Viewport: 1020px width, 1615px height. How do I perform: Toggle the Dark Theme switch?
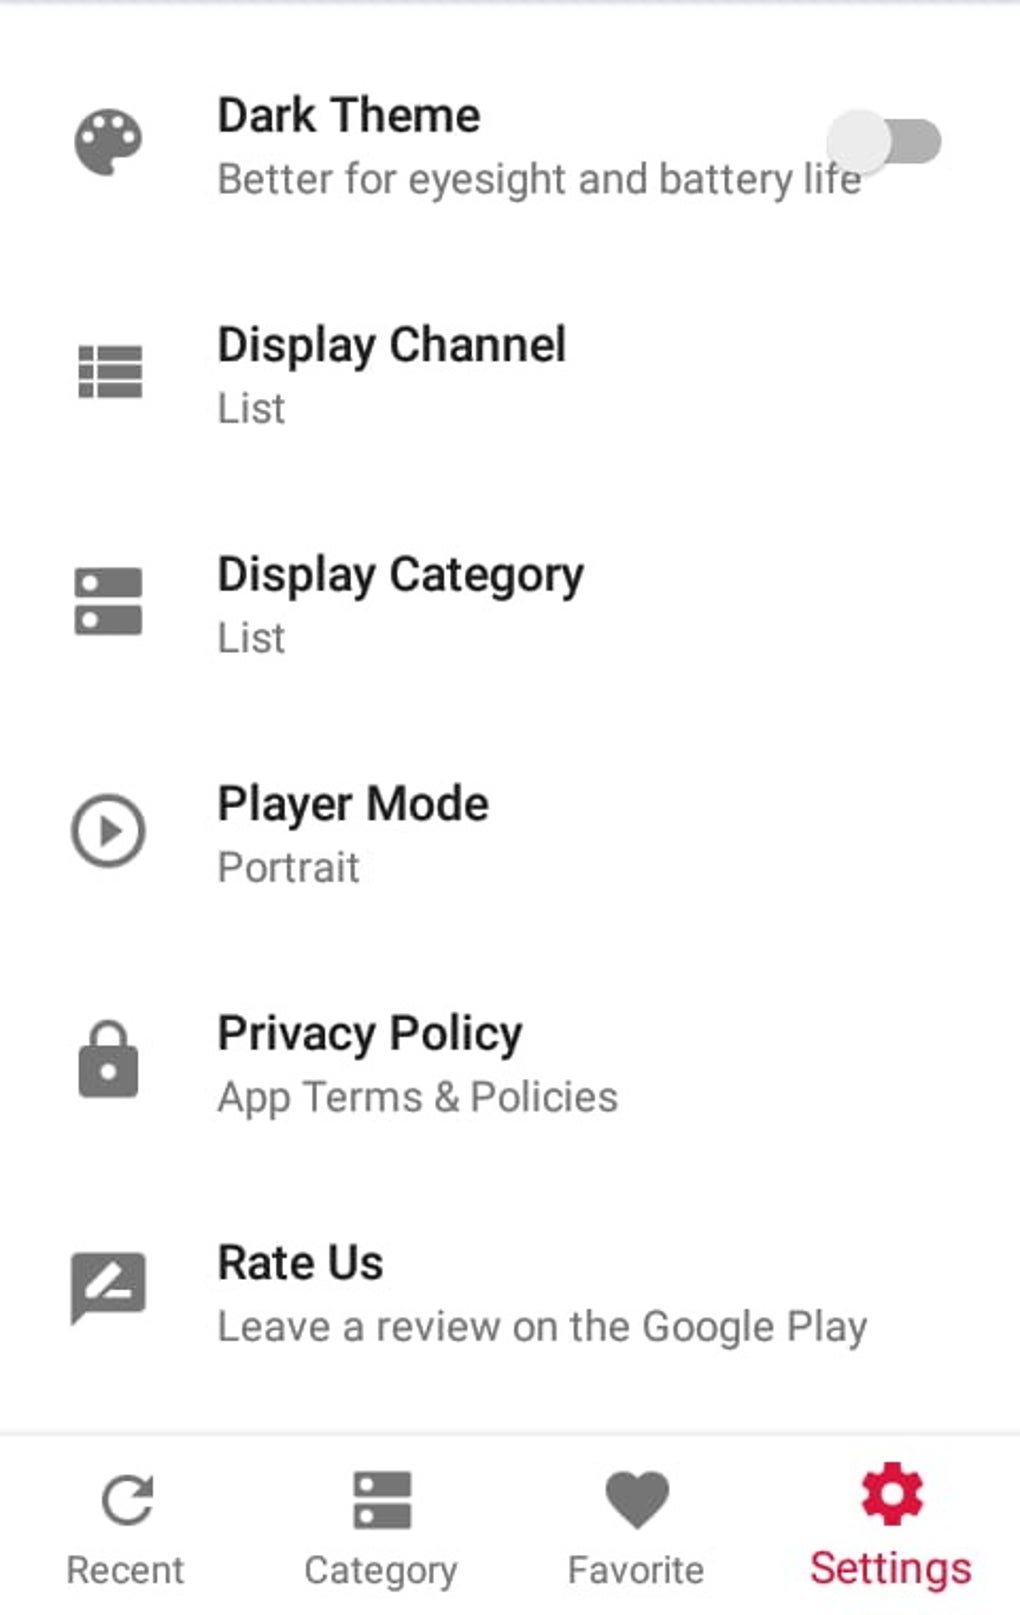885,142
